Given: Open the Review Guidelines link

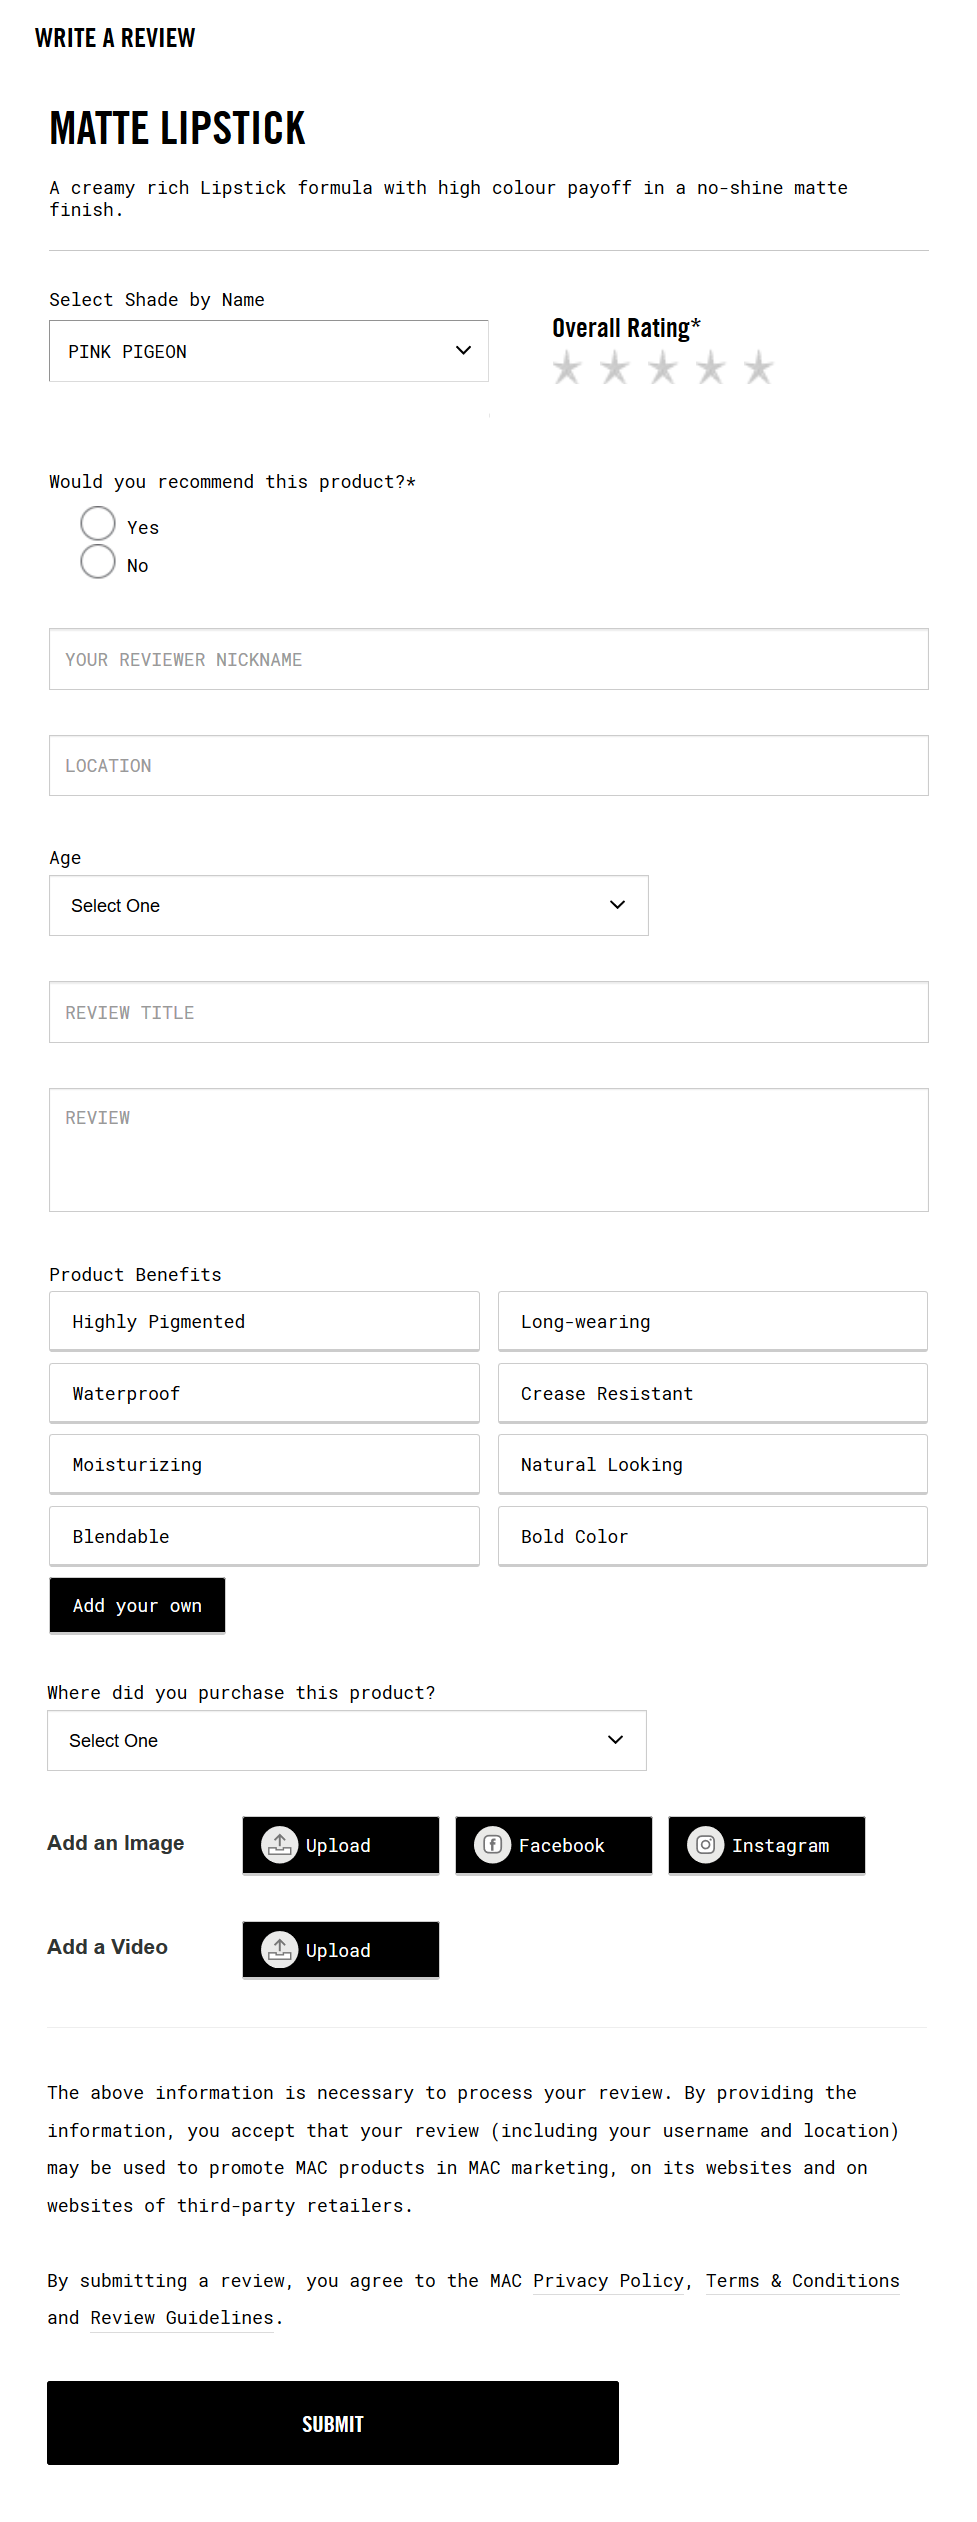Looking at the screenshot, I should 181,2318.
